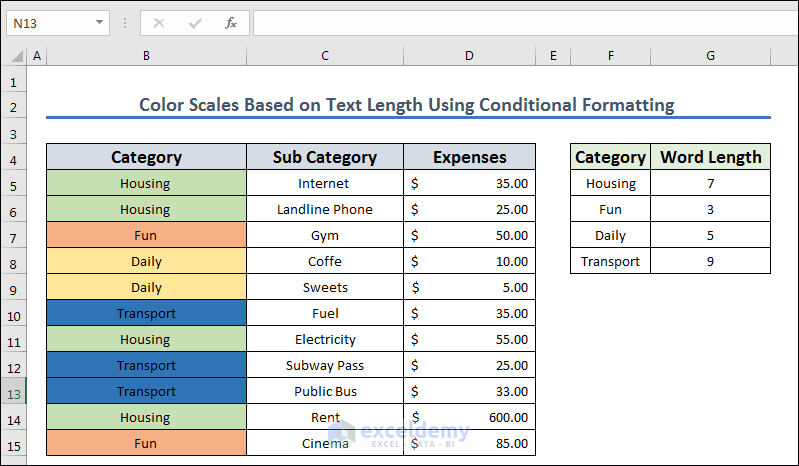Select column D header
The image size is (799, 466).
pos(469,56)
